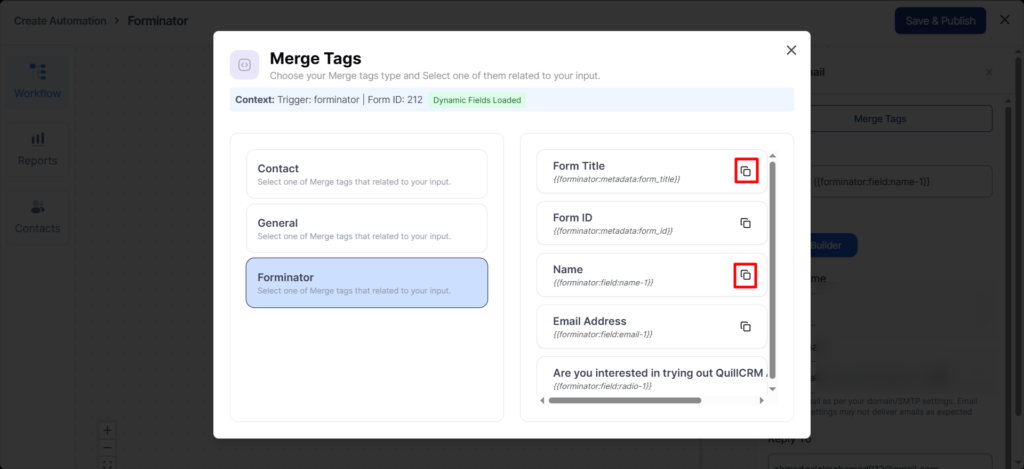Click the horizontal scrollbar right arrow

(761, 401)
